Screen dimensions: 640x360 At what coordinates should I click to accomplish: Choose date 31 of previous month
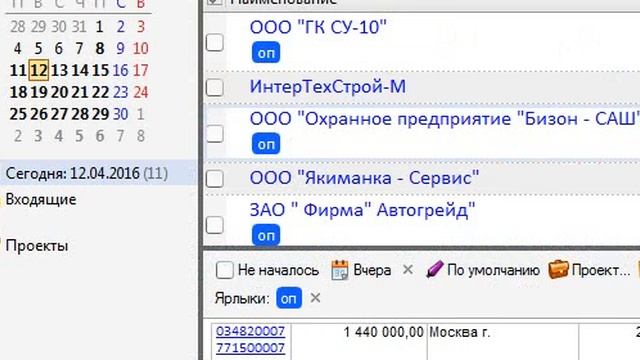[x=79, y=27]
